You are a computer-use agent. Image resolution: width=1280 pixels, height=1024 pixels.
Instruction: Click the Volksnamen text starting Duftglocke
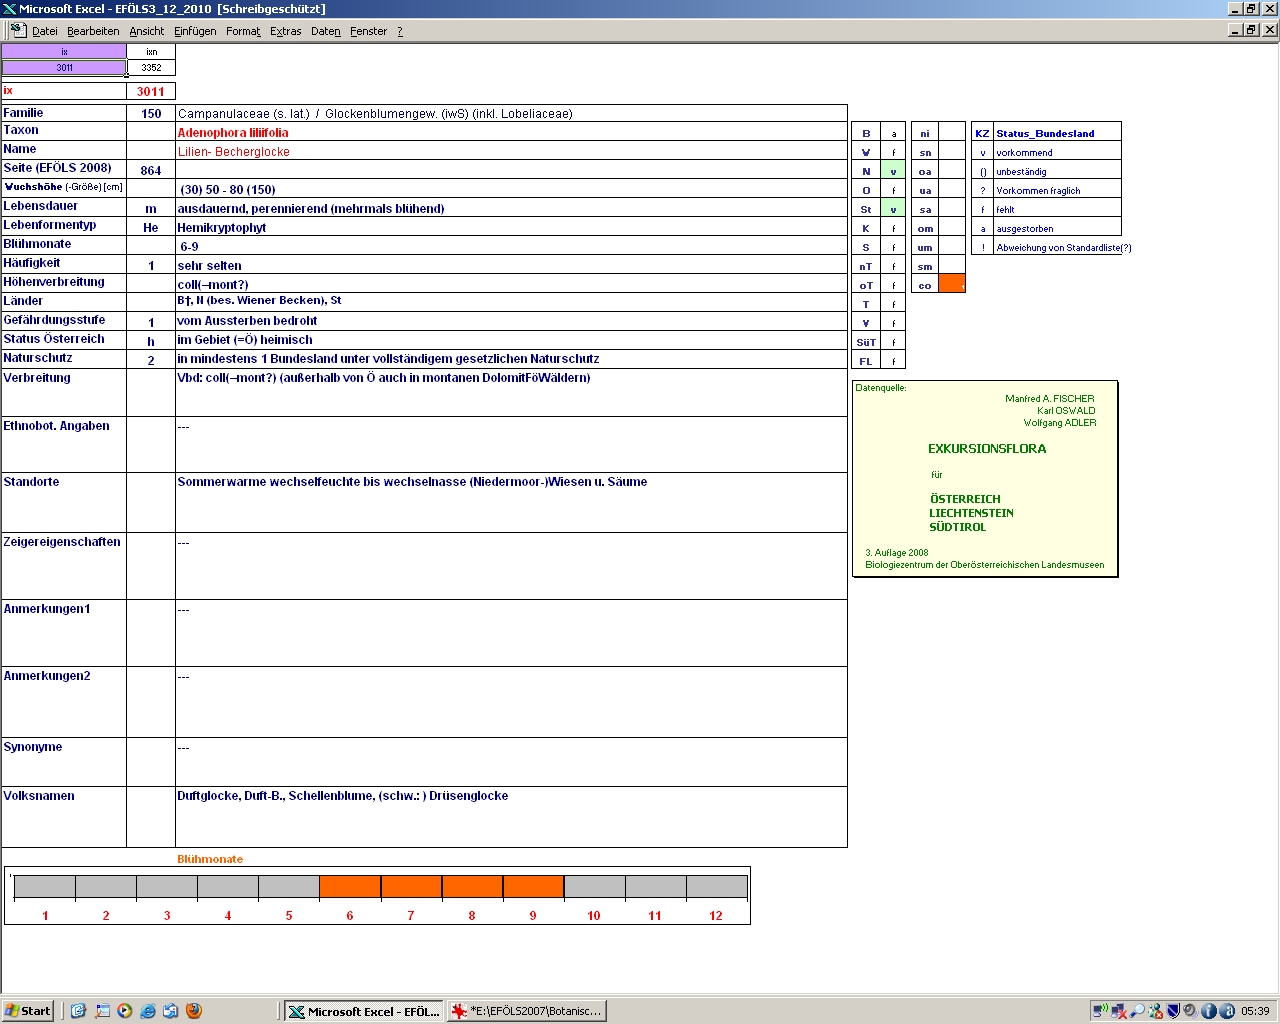343,796
